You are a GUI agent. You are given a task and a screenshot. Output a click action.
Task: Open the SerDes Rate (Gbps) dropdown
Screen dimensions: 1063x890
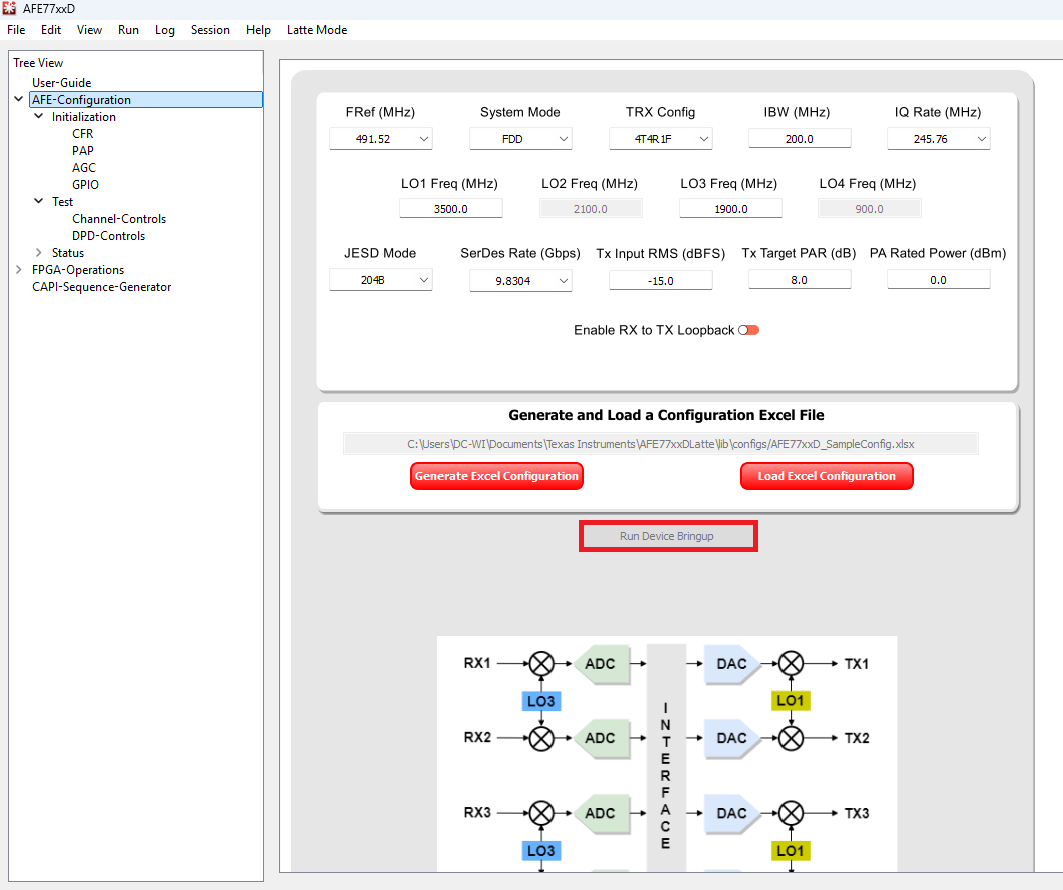point(521,281)
